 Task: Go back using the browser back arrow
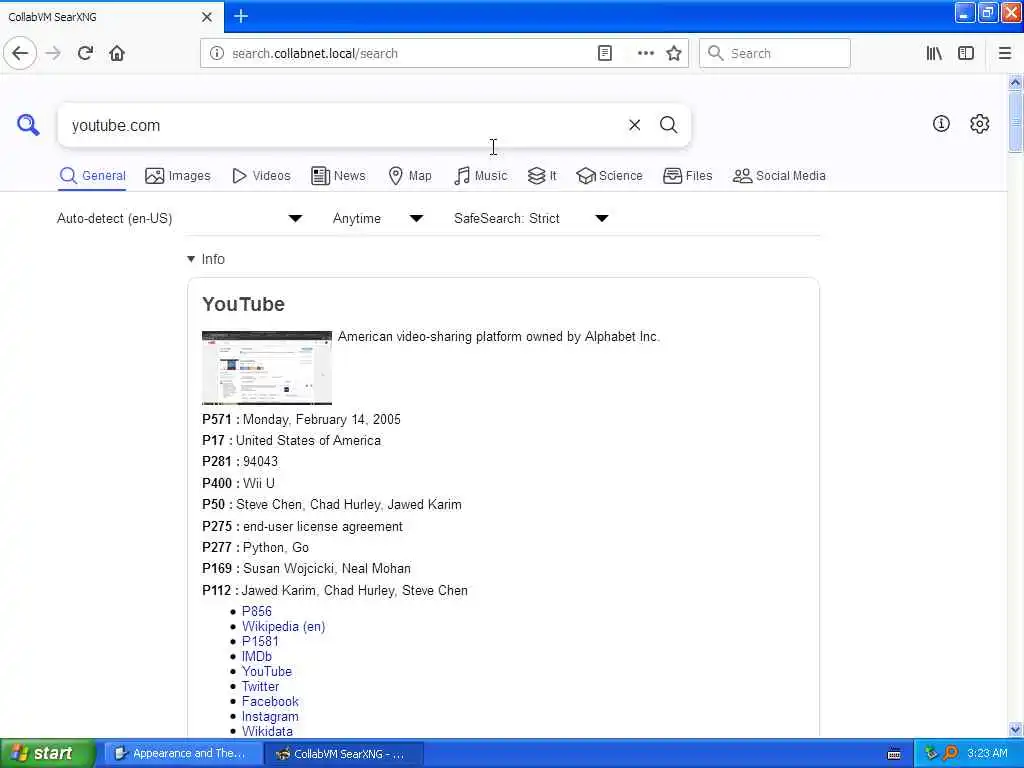[20, 53]
